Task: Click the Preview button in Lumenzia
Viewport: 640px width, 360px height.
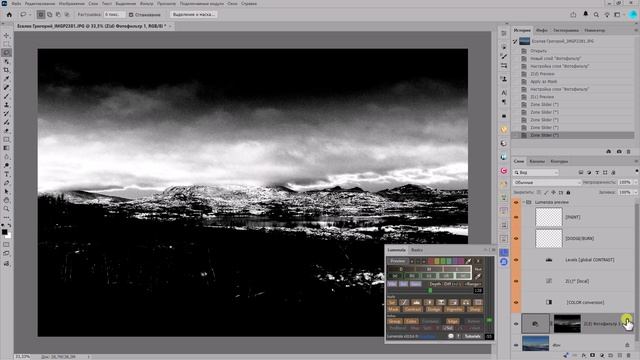Action: pyautogui.click(x=398, y=261)
